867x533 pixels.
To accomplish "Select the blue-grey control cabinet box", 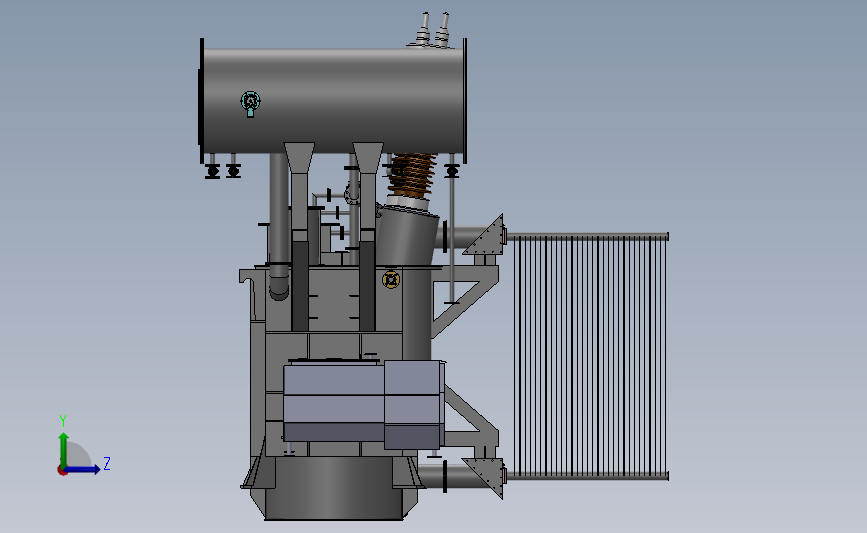I will [364, 404].
